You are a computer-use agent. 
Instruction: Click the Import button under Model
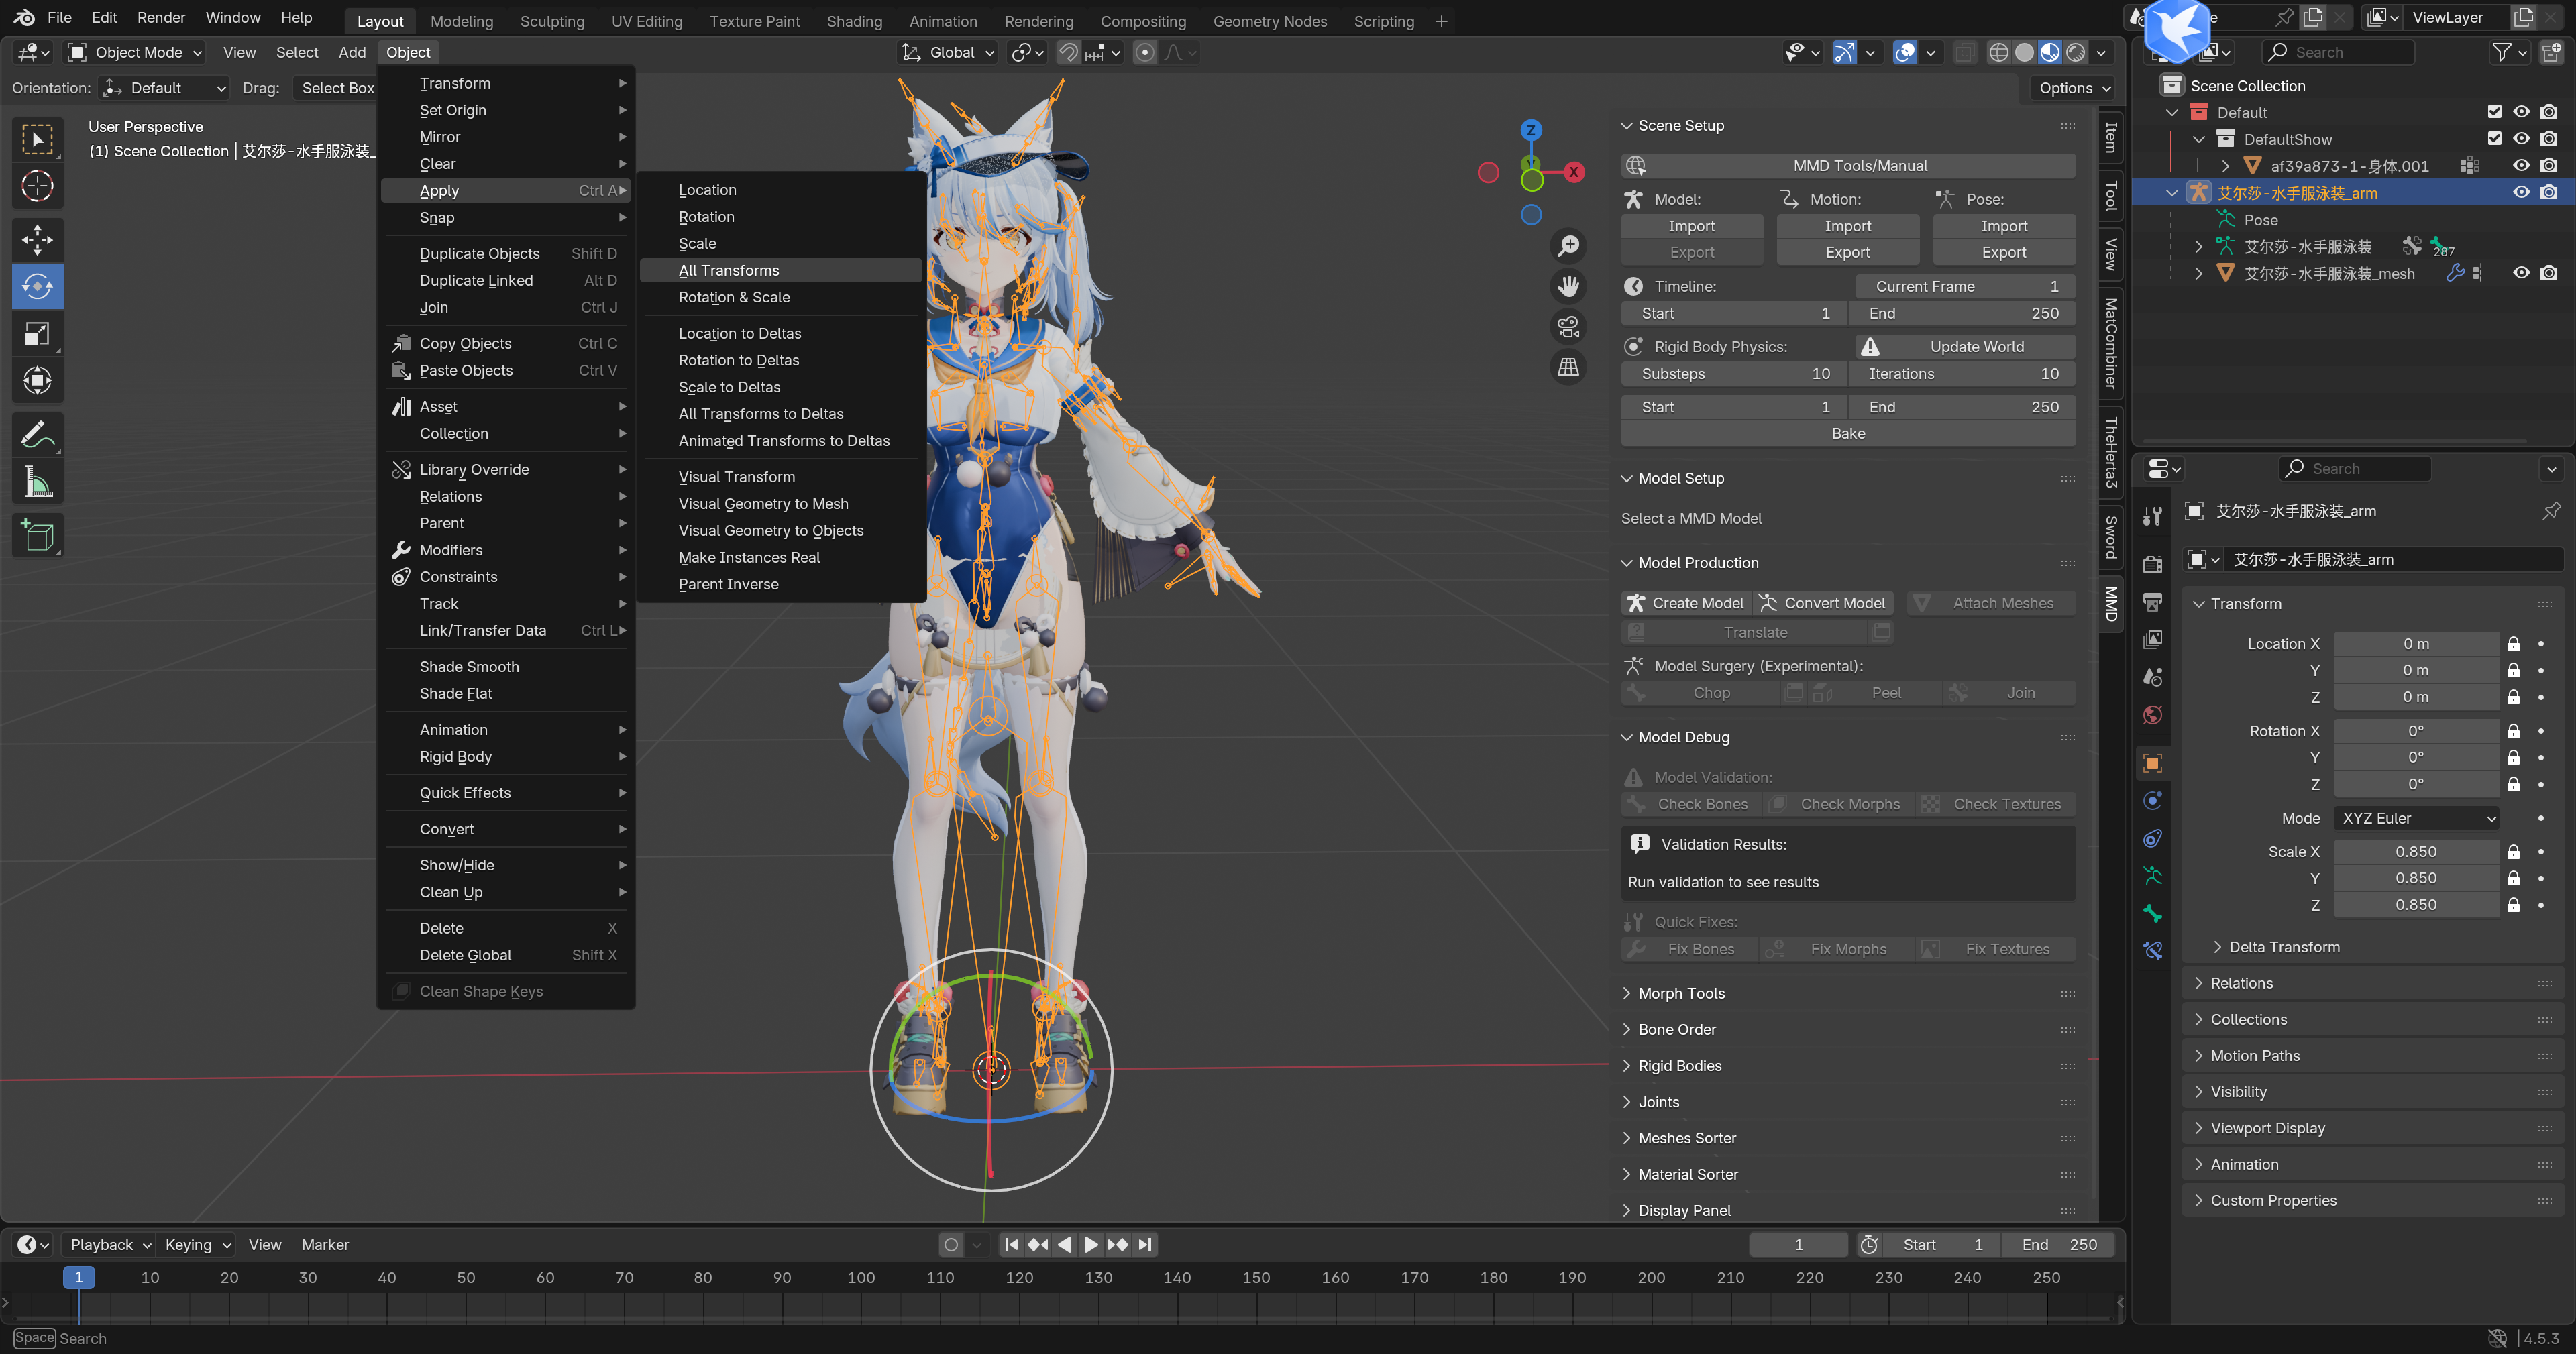(1692, 226)
